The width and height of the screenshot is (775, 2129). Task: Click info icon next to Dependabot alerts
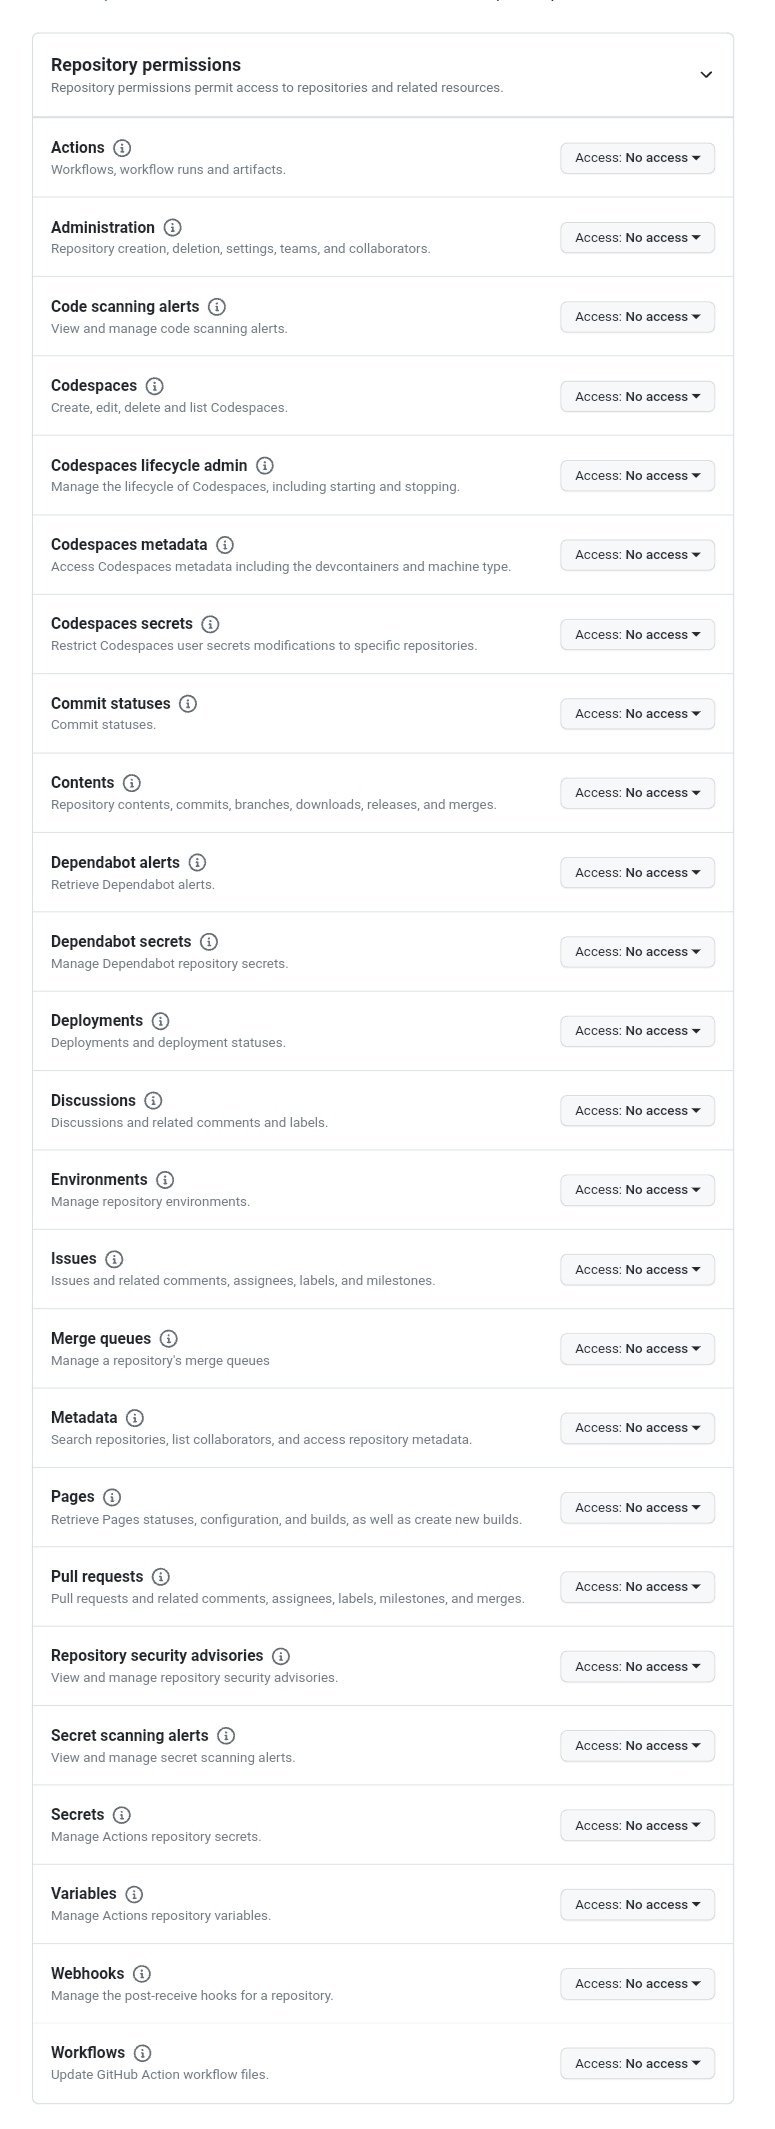tap(197, 862)
